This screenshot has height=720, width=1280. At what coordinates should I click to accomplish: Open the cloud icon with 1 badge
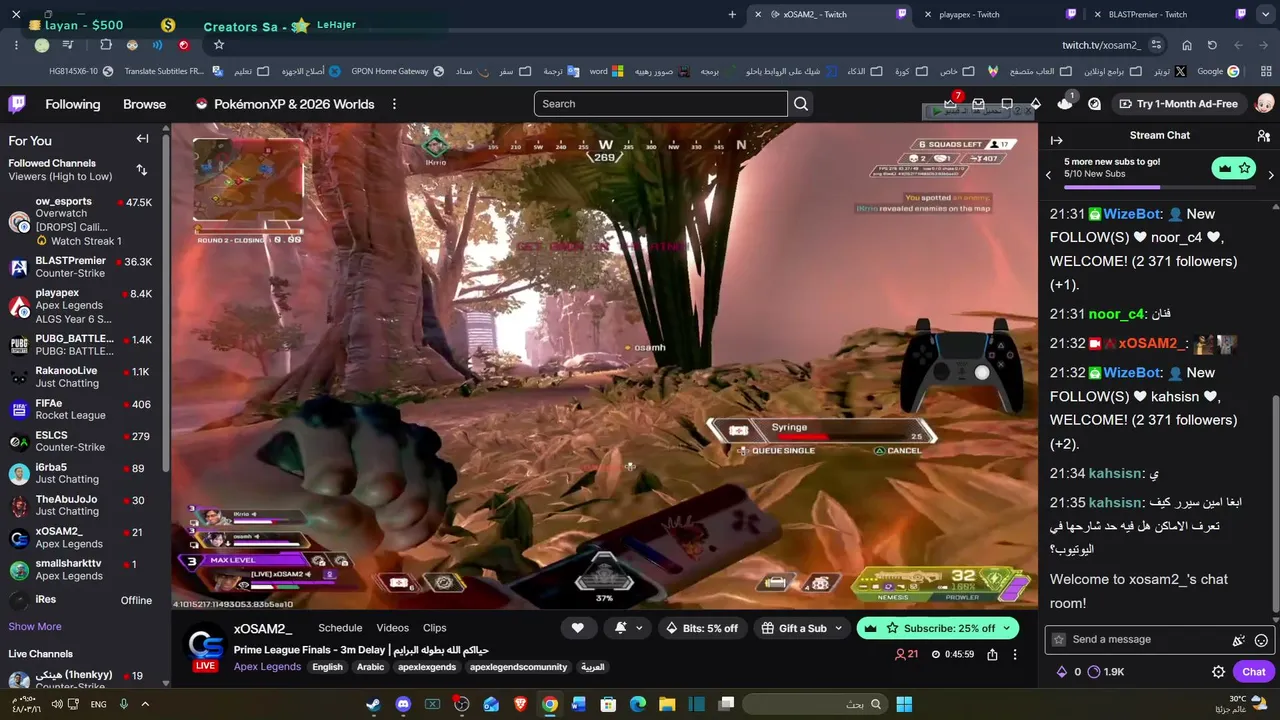[x=1066, y=103]
